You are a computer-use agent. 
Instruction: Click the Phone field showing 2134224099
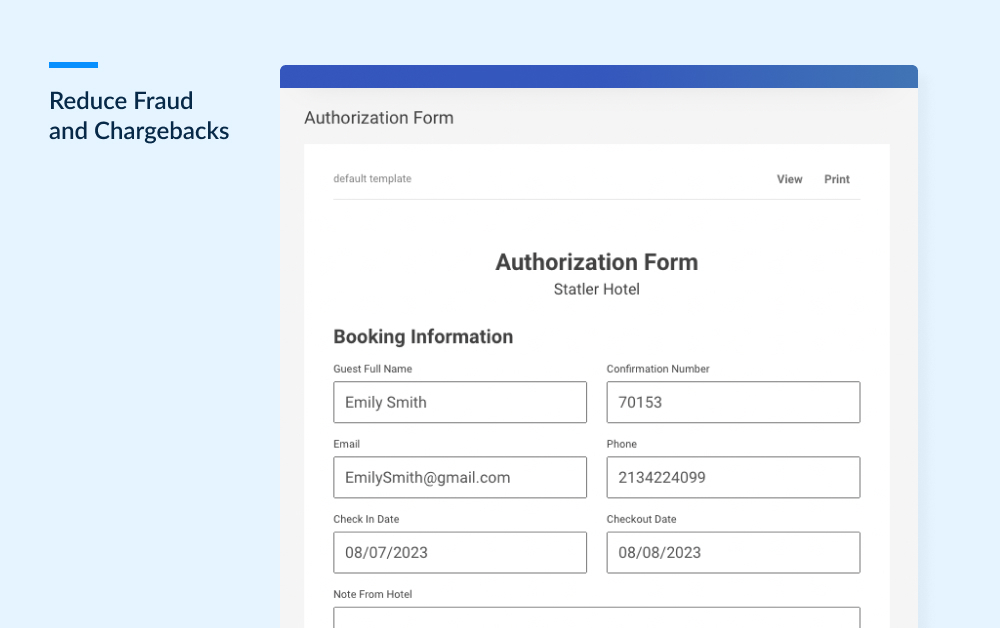click(x=733, y=477)
